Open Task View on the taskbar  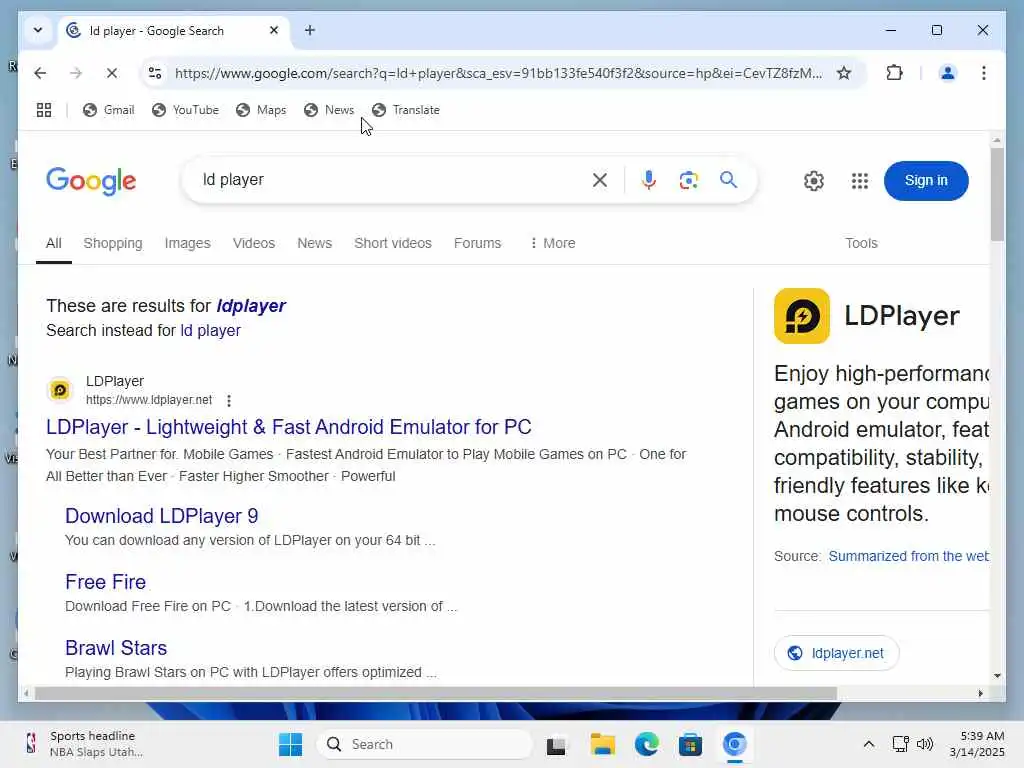tap(556, 744)
